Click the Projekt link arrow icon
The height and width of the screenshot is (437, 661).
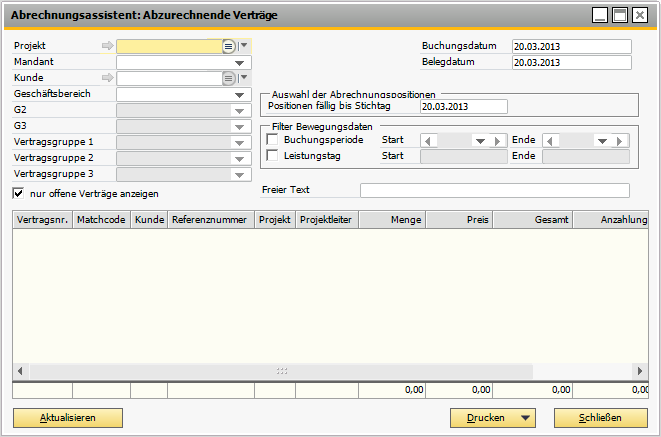point(107,46)
